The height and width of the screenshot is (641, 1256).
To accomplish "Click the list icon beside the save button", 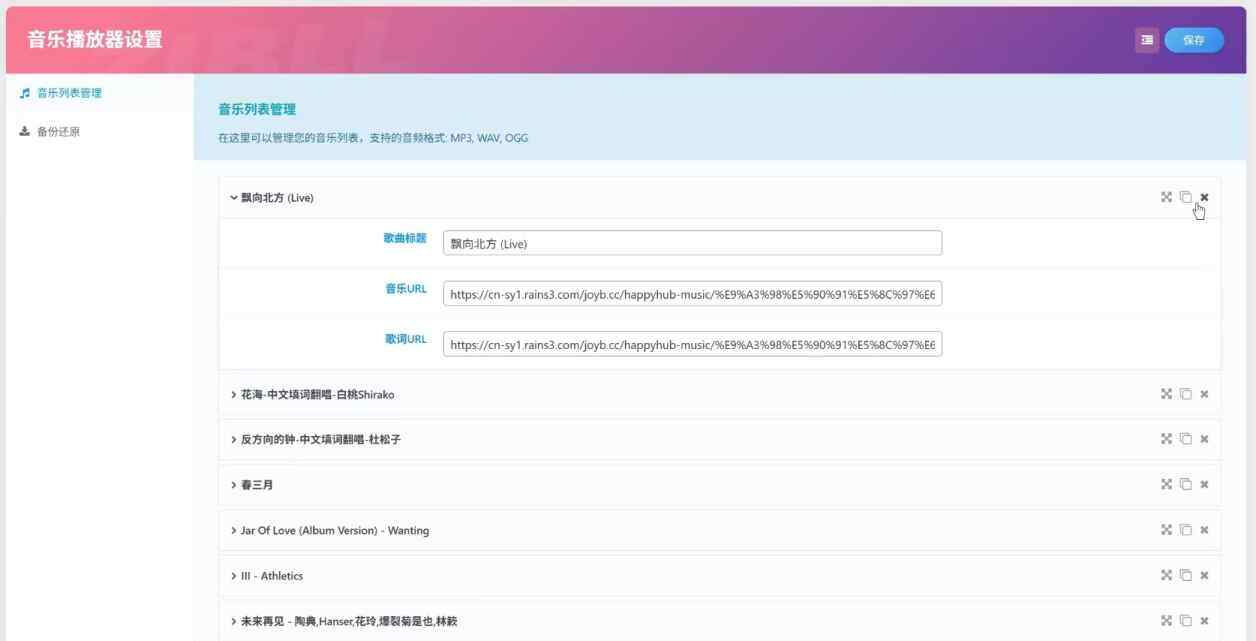I will tap(1146, 40).
